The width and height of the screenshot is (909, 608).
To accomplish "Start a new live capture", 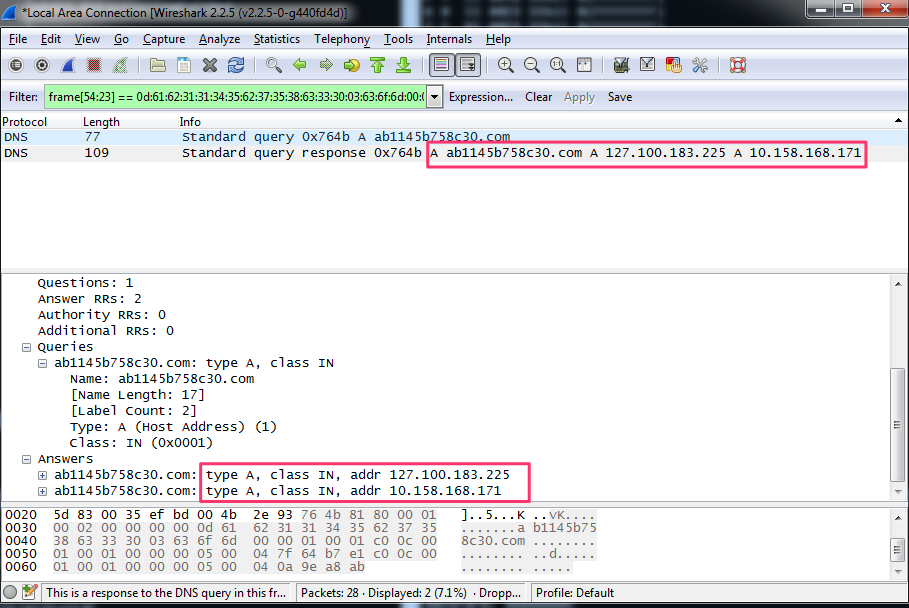I will (68, 65).
